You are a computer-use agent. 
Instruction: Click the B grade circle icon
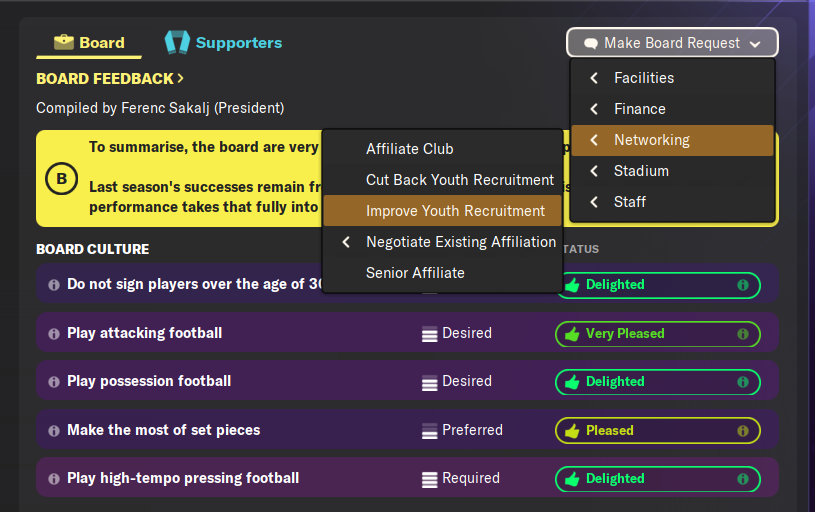(61, 179)
